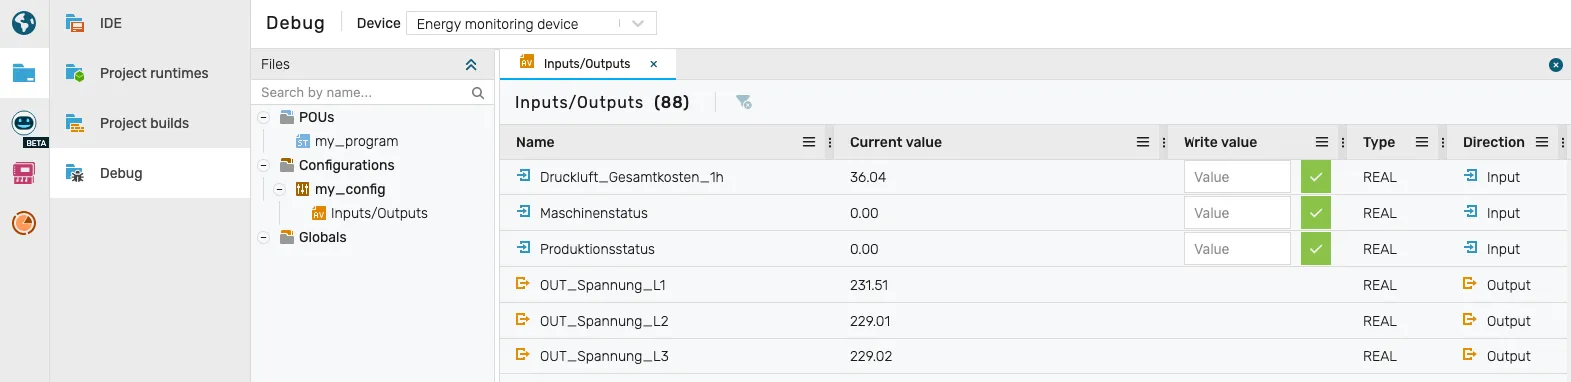
Task: Open the orange pie chart icon
Action: pos(24,223)
